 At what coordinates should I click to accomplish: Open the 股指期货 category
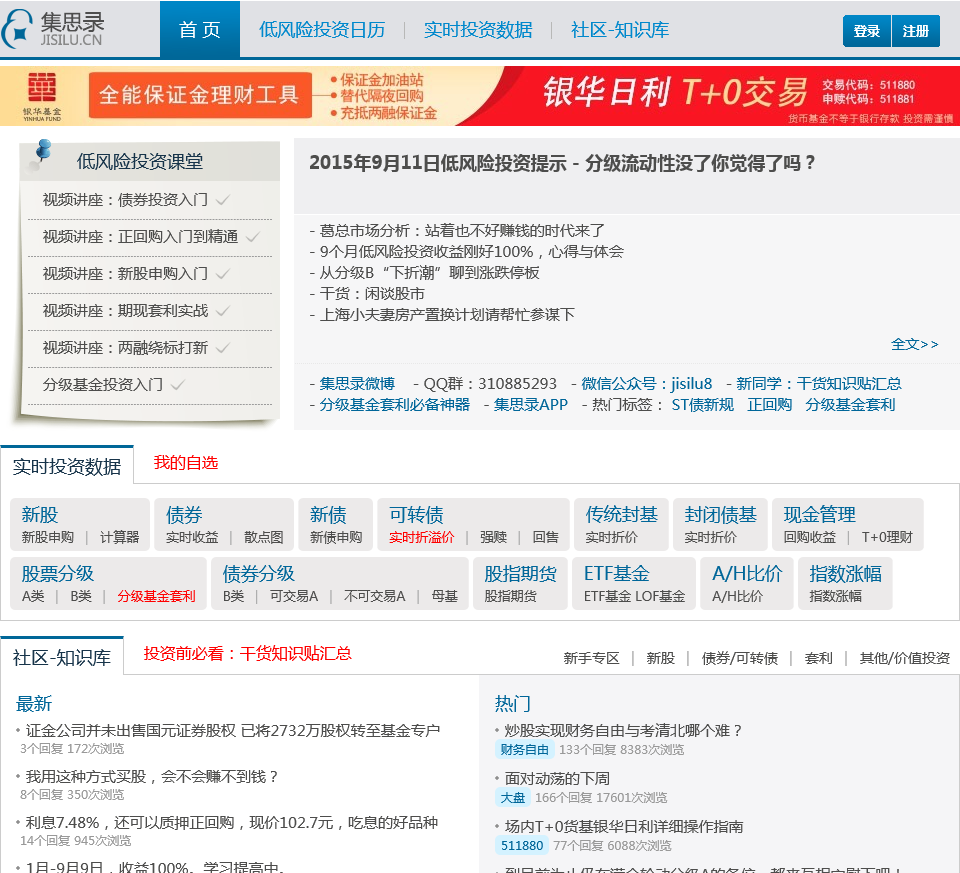(x=520, y=574)
